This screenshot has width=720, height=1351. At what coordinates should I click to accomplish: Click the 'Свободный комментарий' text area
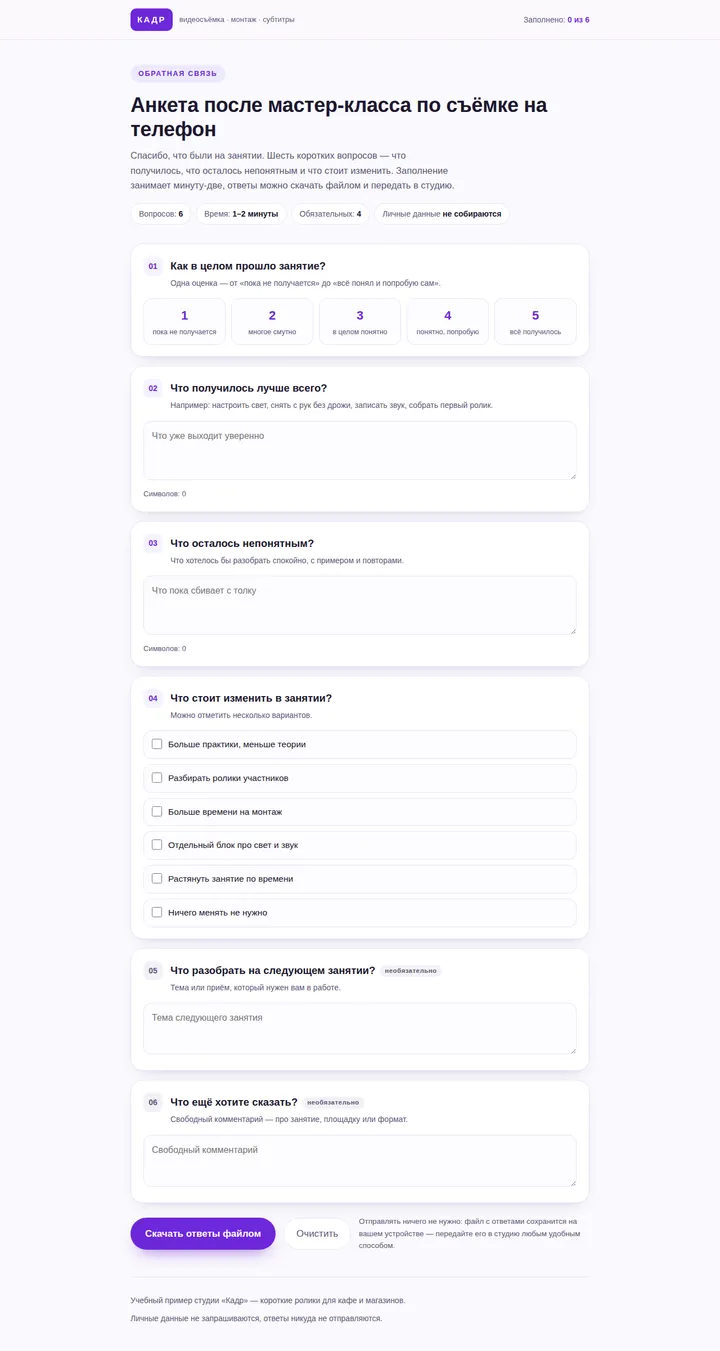360,1161
